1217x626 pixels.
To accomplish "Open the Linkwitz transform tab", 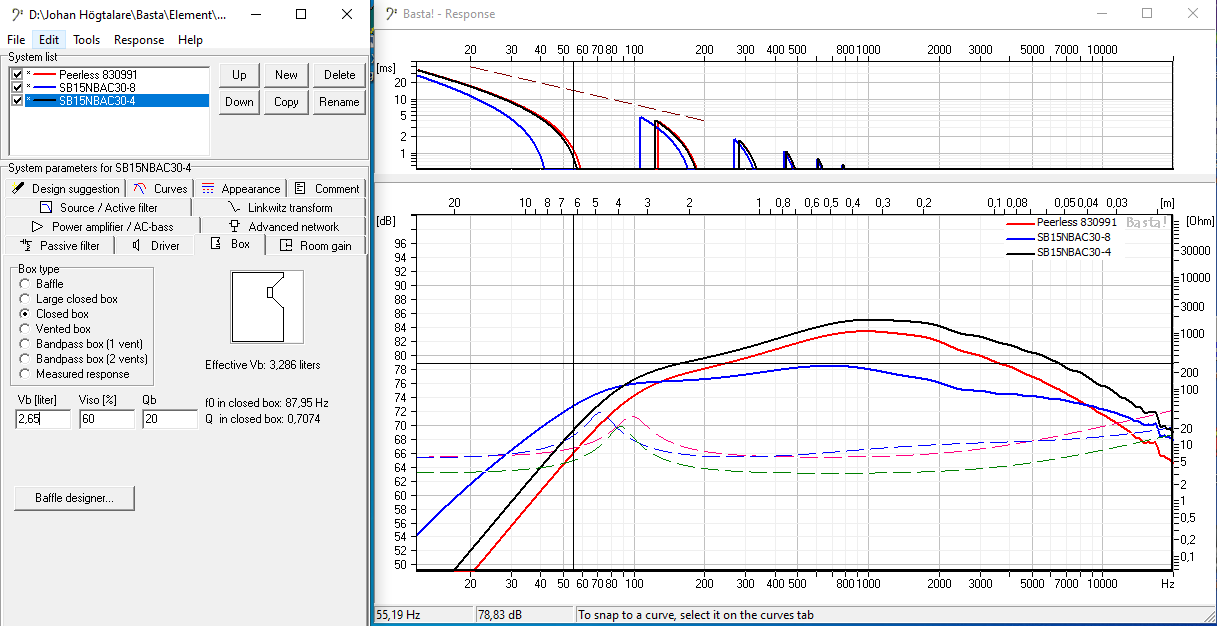I will pyautogui.click(x=281, y=207).
